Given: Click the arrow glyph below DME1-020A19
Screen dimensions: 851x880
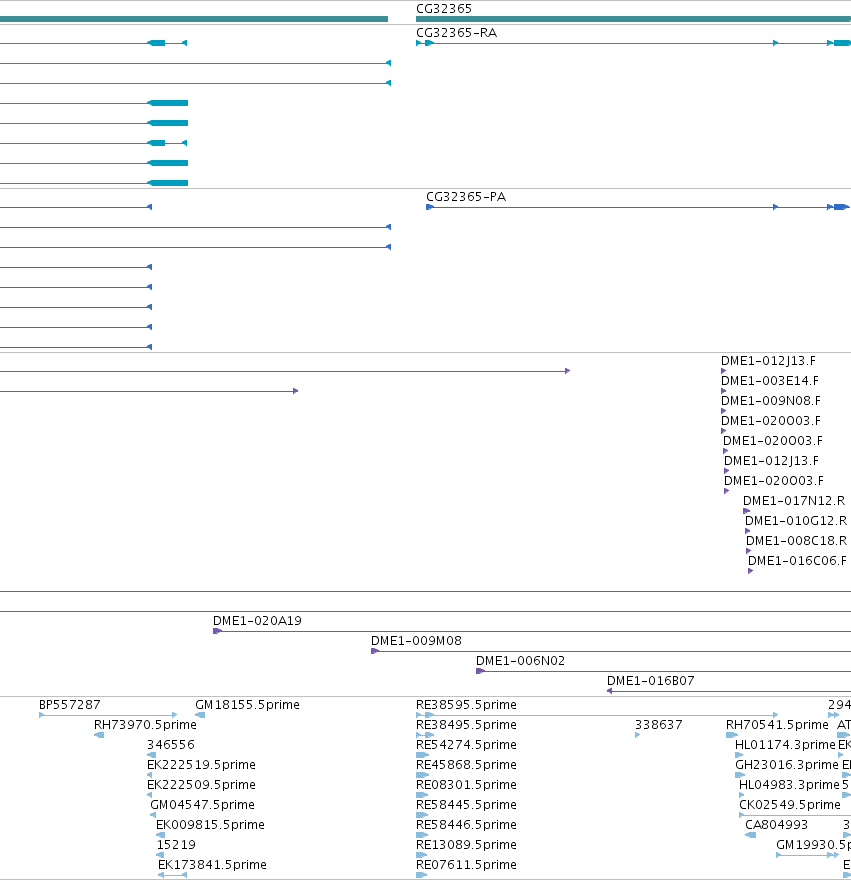Looking at the screenshot, I should click(x=217, y=631).
